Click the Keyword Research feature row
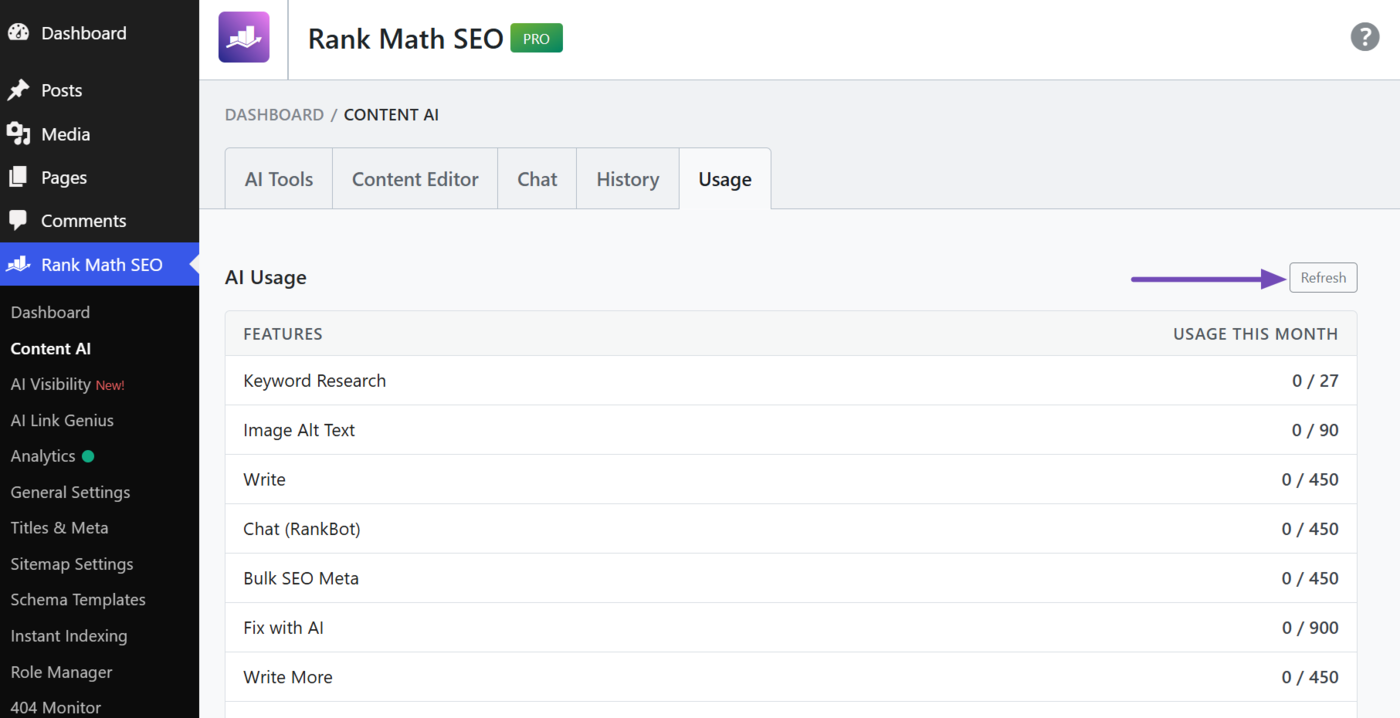1400x718 pixels. 791,381
